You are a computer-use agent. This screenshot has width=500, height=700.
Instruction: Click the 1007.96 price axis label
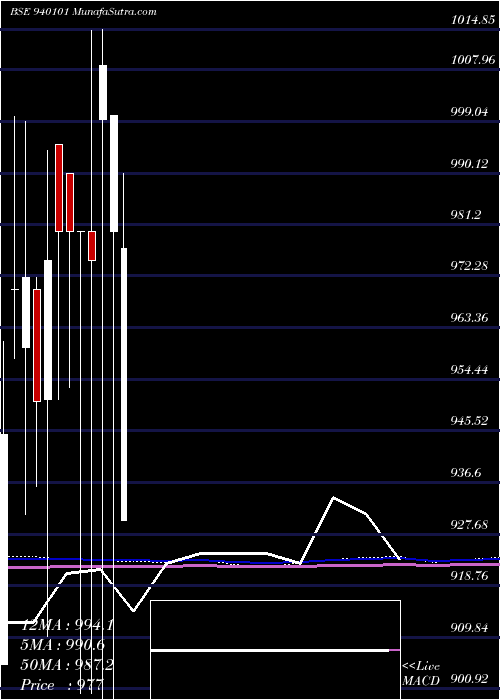tap(473, 59)
